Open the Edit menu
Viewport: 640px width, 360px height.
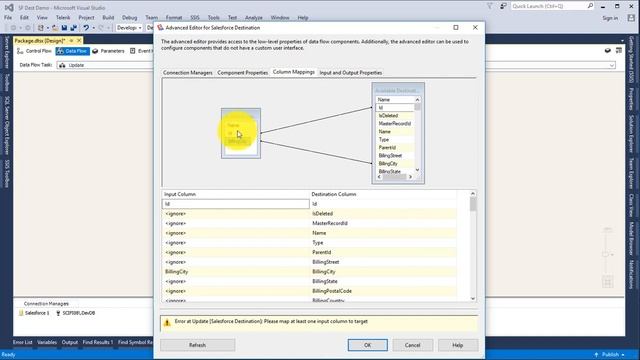24,18
